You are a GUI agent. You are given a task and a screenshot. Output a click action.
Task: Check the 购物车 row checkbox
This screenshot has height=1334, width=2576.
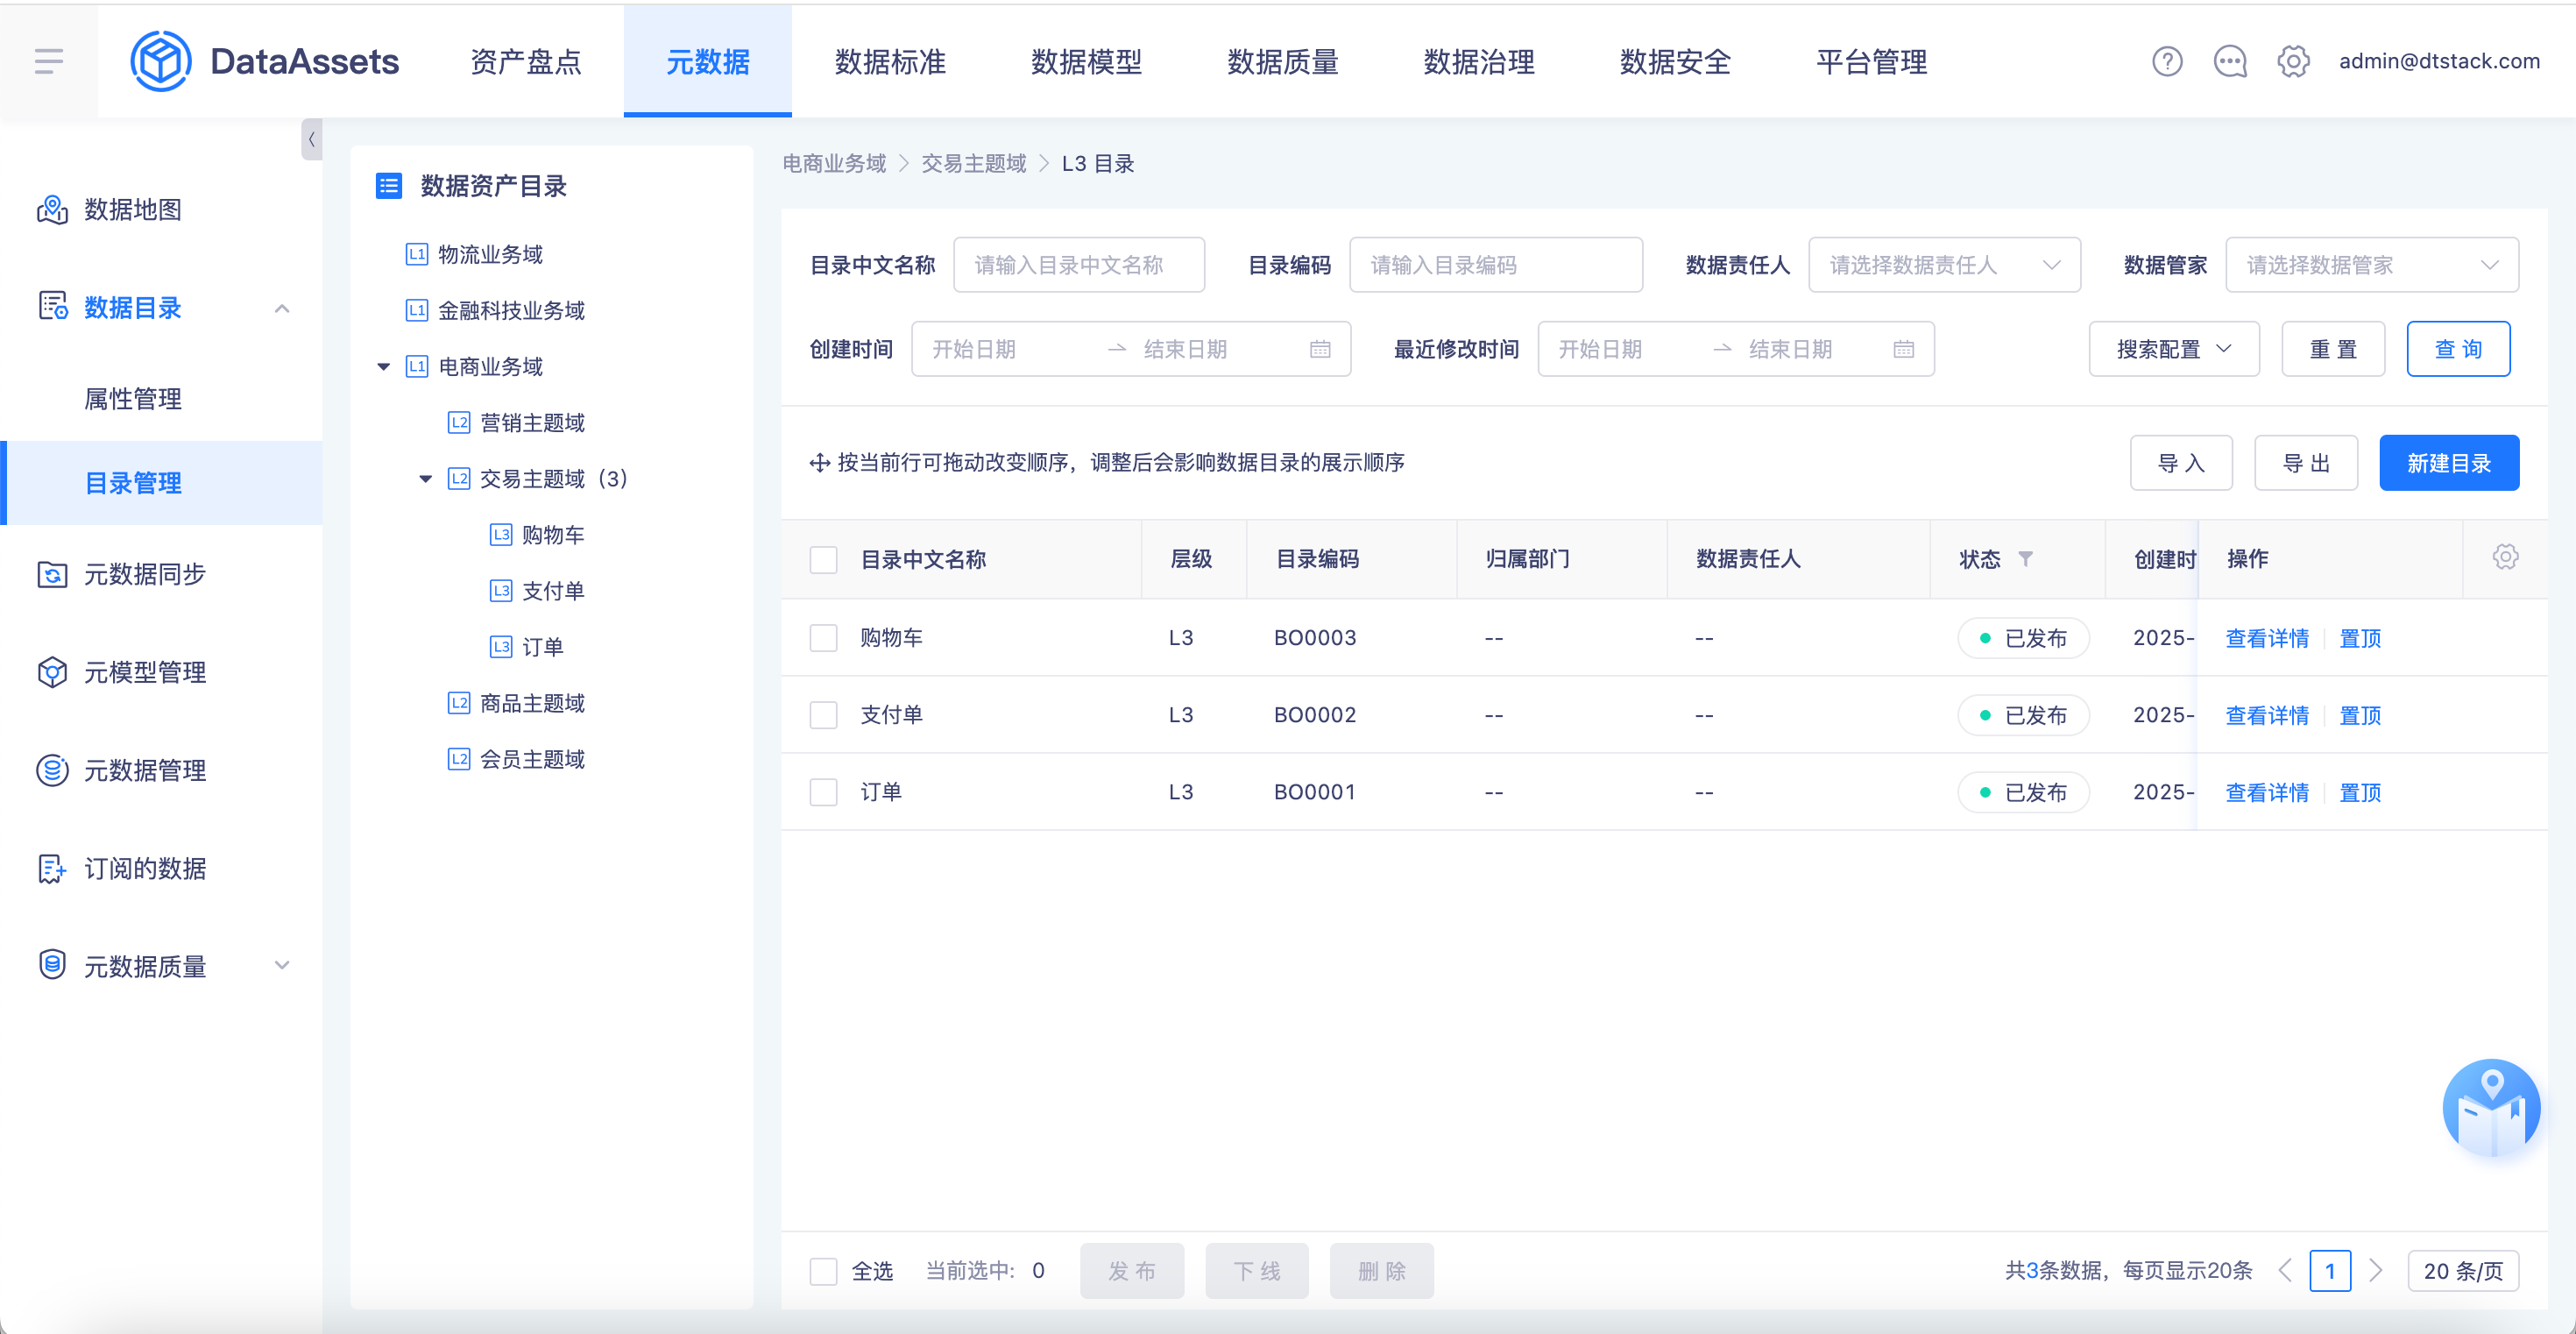(823, 638)
